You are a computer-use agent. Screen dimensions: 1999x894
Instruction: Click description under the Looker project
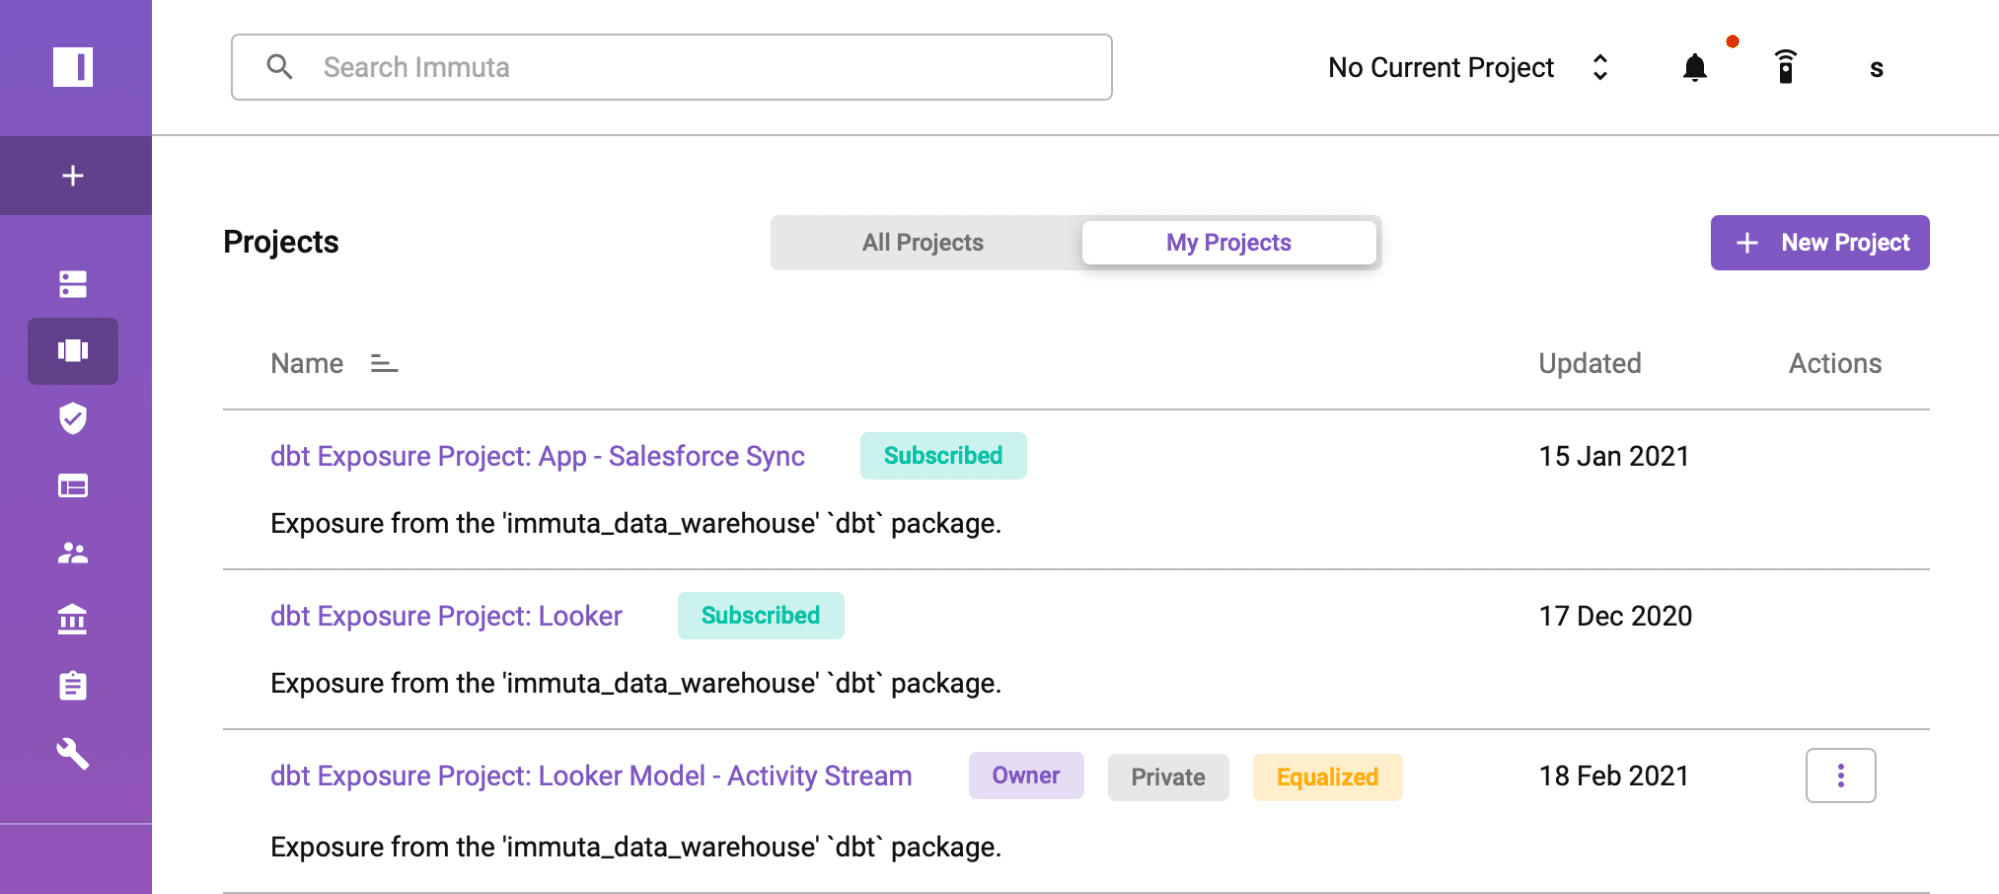[636, 683]
